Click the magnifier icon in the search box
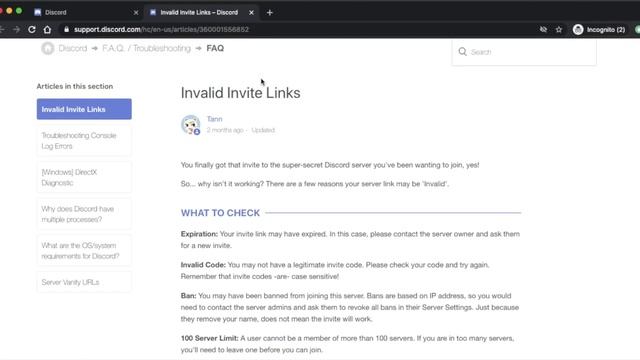The image size is (640, 360). click(x=462, y=51)
